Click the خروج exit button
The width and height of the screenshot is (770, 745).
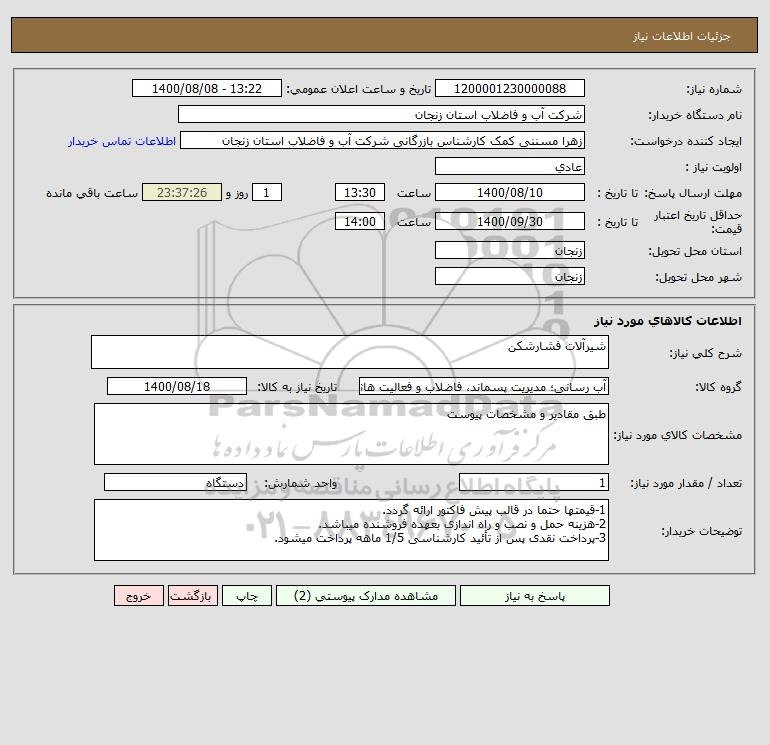click(x=138, y=596)
